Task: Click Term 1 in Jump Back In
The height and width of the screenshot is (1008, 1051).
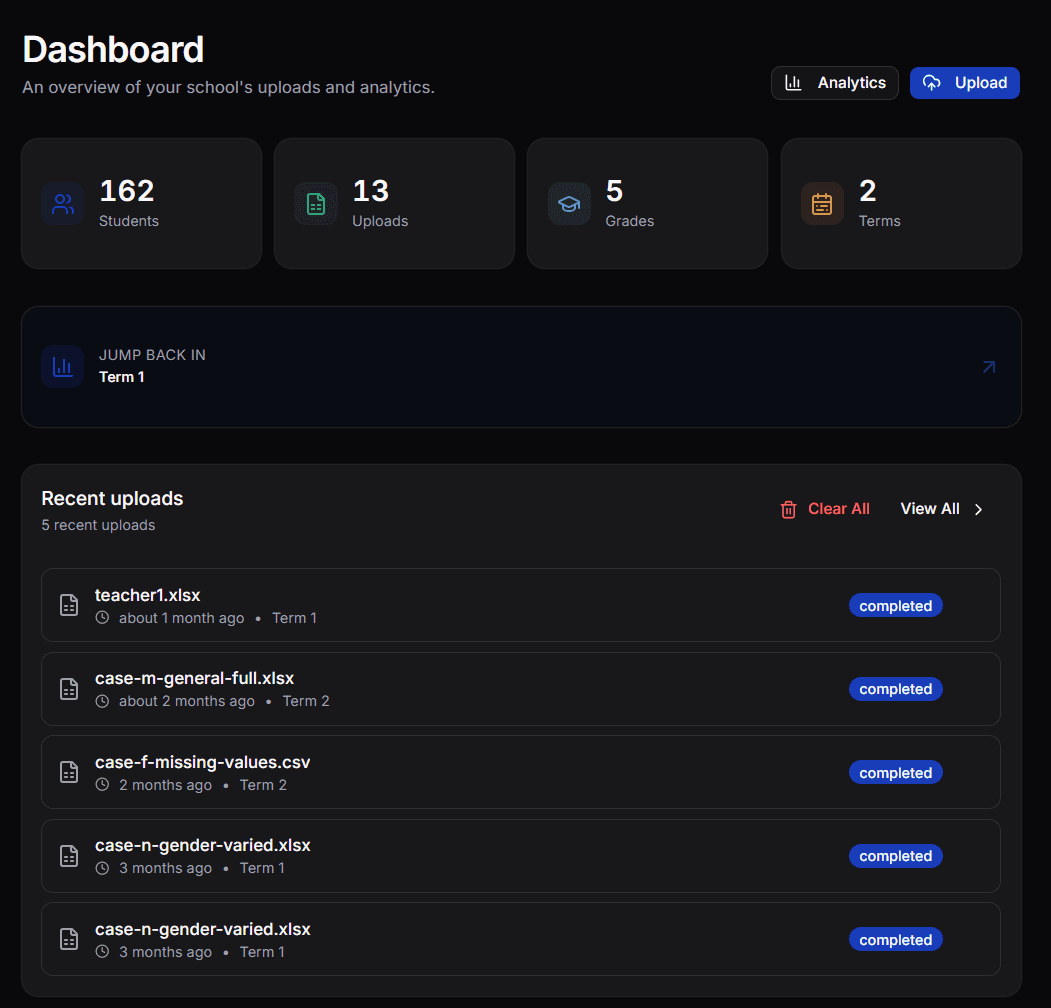Action: [x=122, y=377]
